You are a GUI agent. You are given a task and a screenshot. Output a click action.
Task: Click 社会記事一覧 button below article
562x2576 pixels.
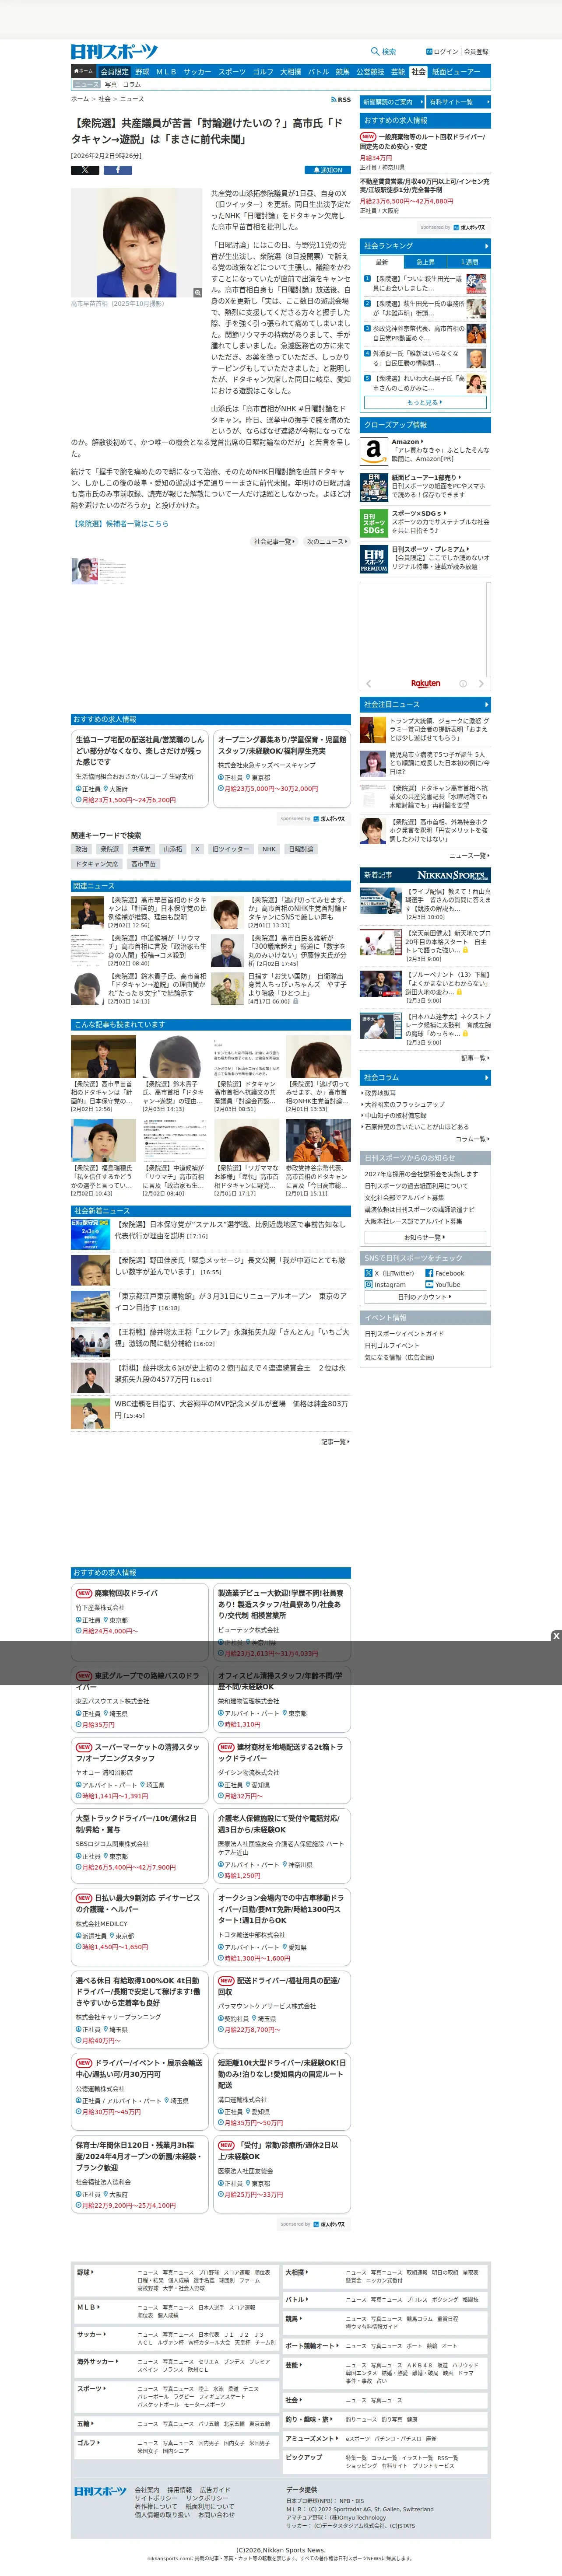pos(274,542)
